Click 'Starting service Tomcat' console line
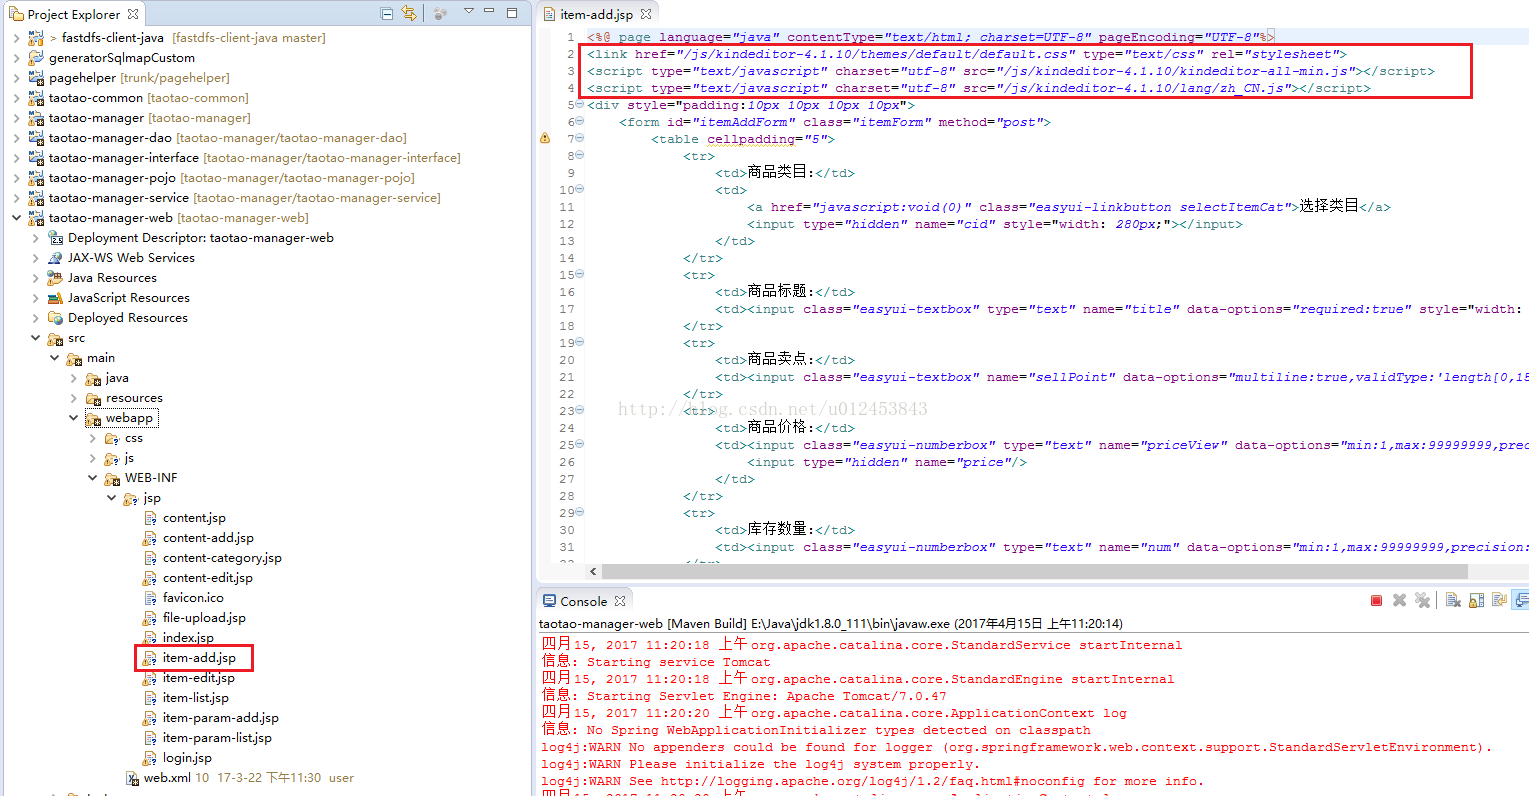 [656, 662]
